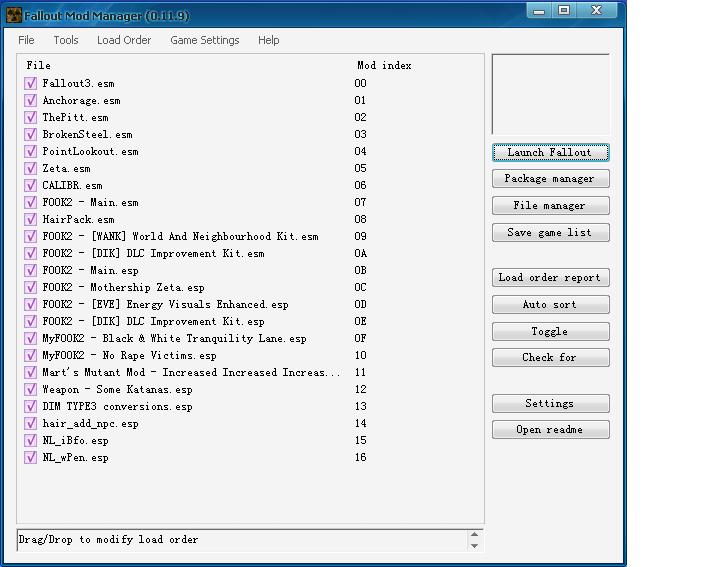This screenshot has width=720, height=567.
Task: Select the Fallout3.esm row text
Action: pyautogui.click(x=79, y=84)
